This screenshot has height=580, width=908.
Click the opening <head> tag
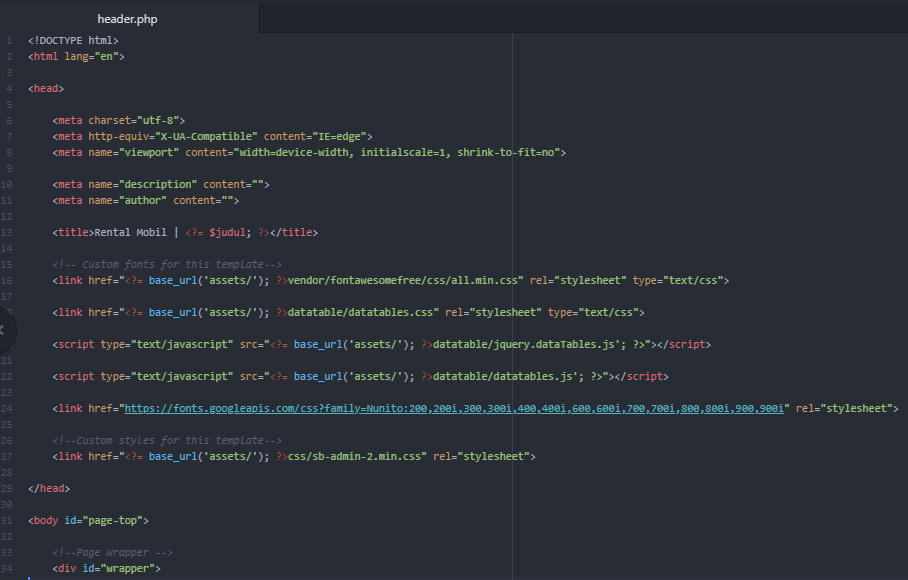tap(46, 89)
